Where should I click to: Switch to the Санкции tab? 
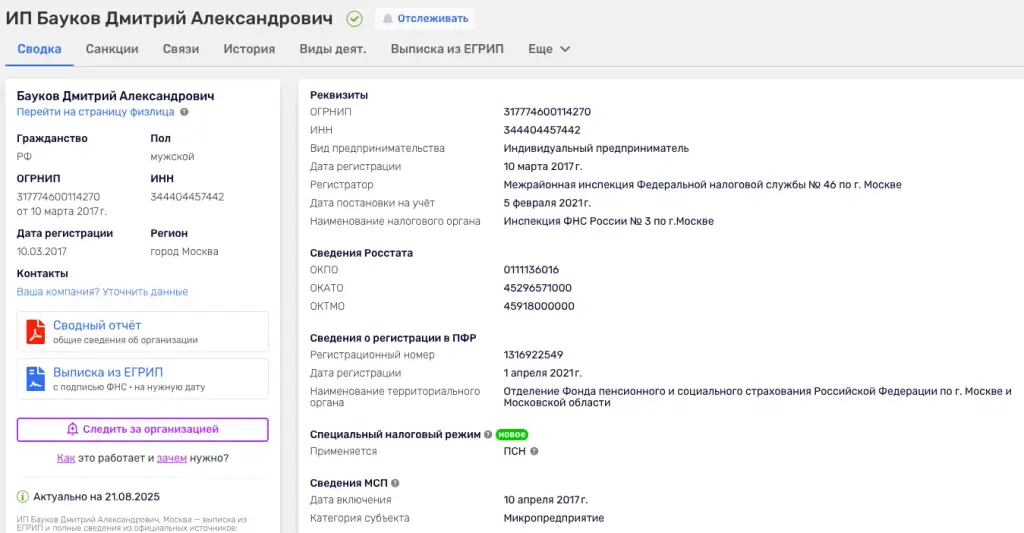coord(112,49)
